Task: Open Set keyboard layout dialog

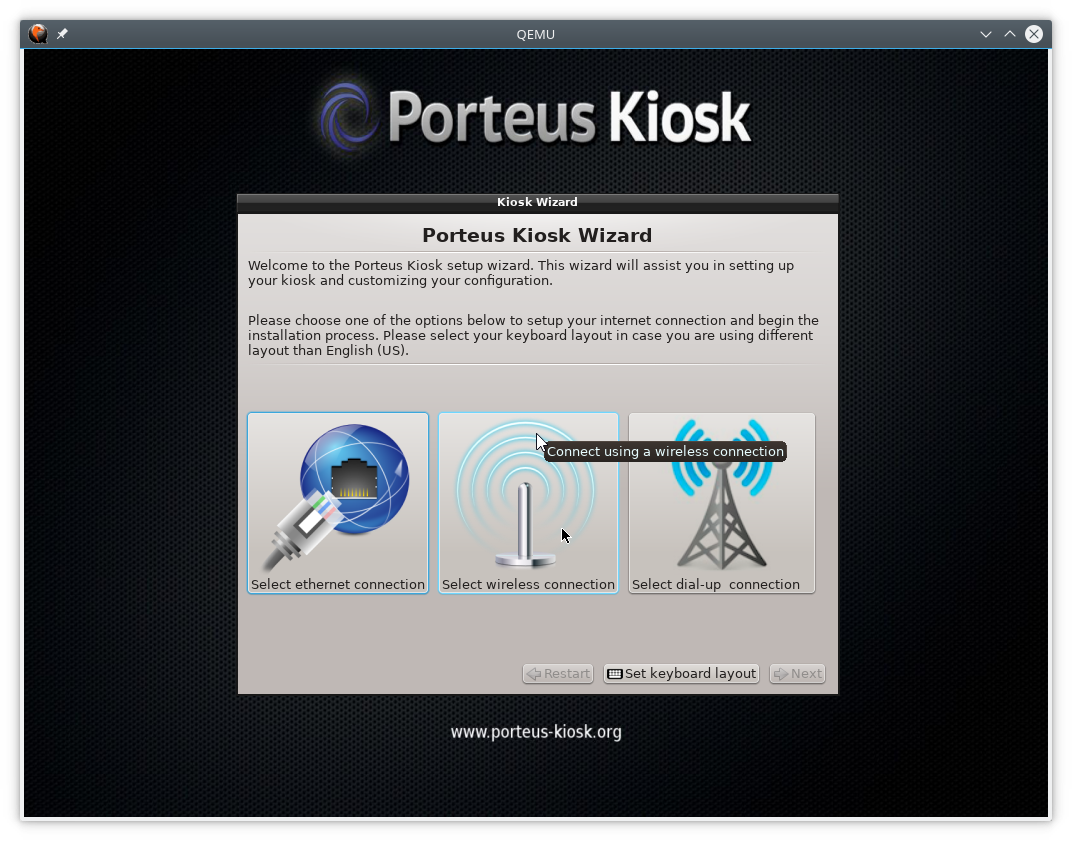Action: pyautogui.click(x=682, y=673)
